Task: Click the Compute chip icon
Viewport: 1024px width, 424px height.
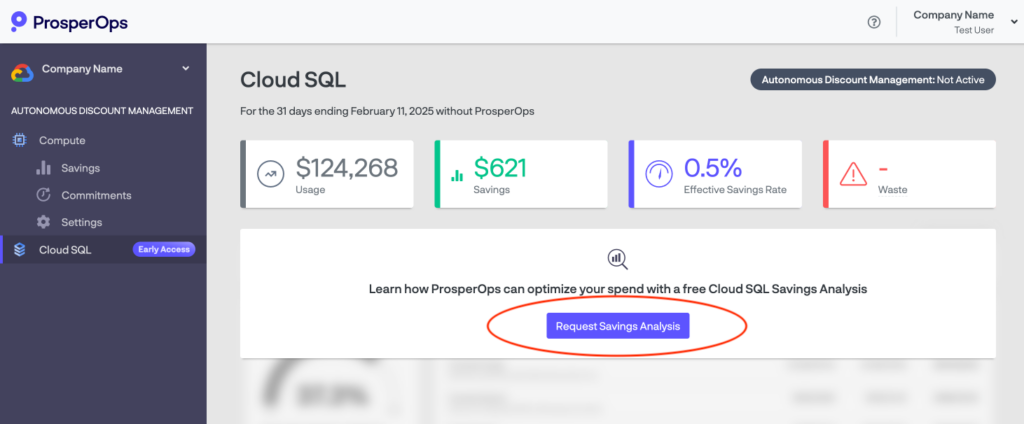Action: pyautogui.click(x=20, y=140)
